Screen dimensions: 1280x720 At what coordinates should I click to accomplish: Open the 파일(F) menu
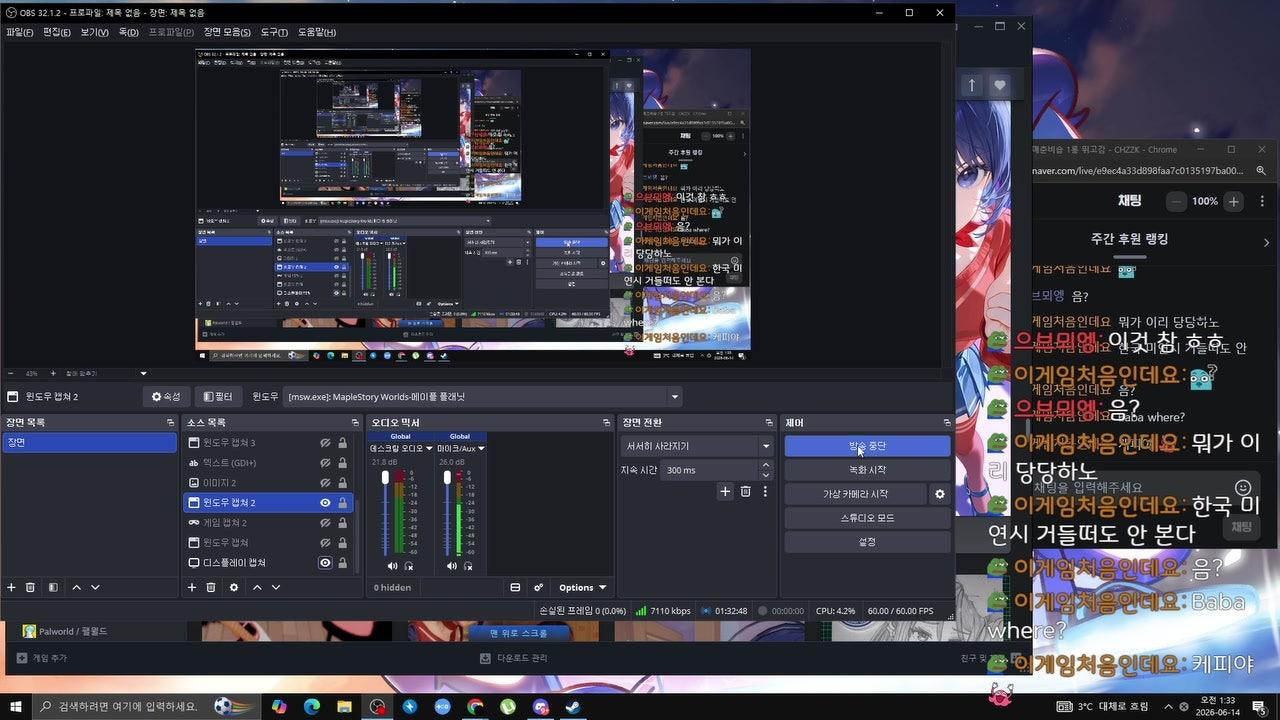click(19, 32)
